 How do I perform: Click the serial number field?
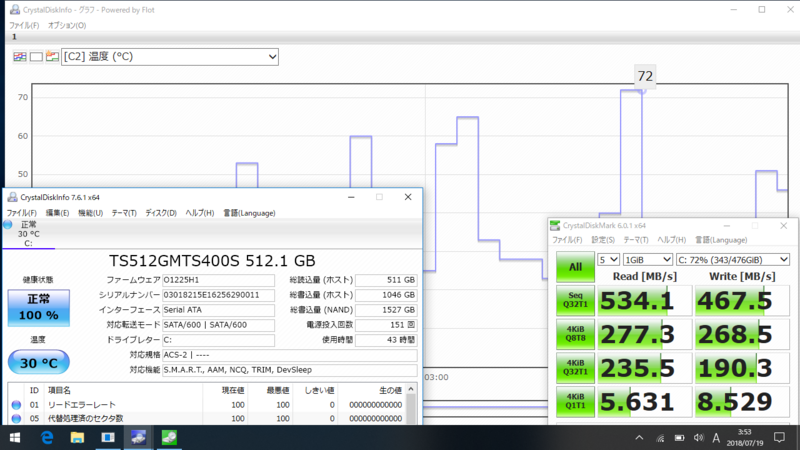click(218, 295)
